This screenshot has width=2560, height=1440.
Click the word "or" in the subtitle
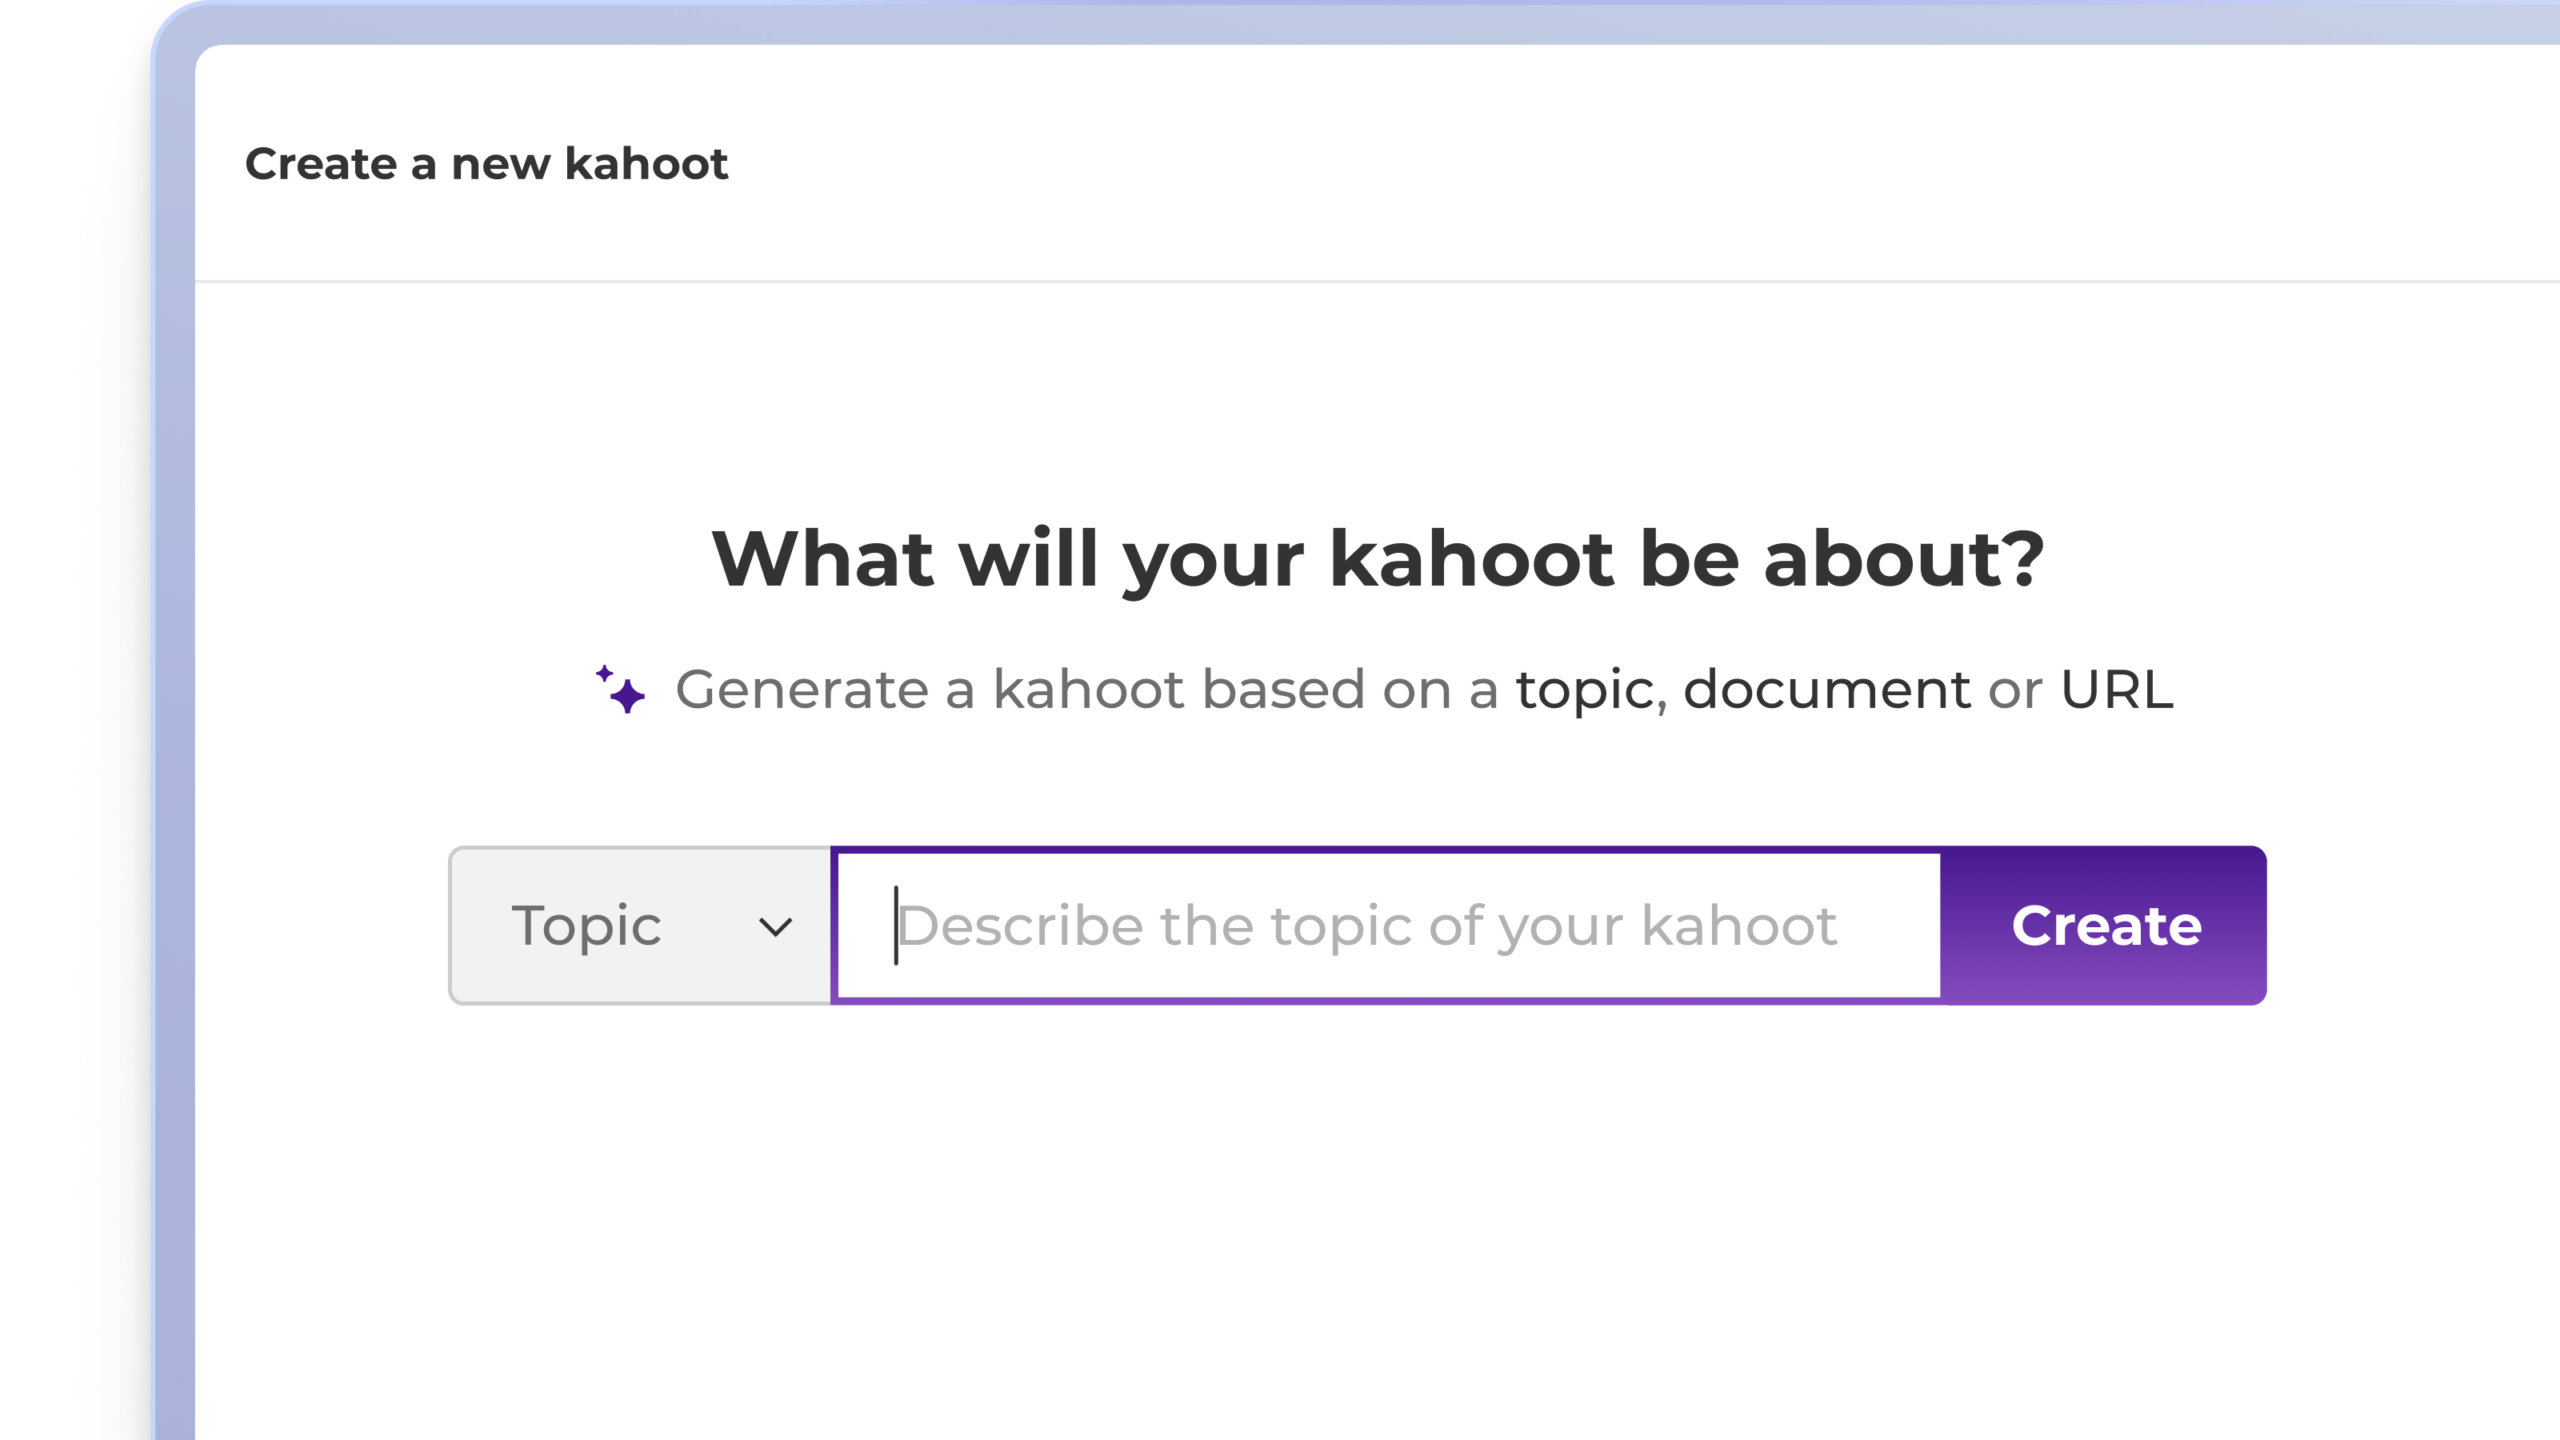[x=2015, y=690]
